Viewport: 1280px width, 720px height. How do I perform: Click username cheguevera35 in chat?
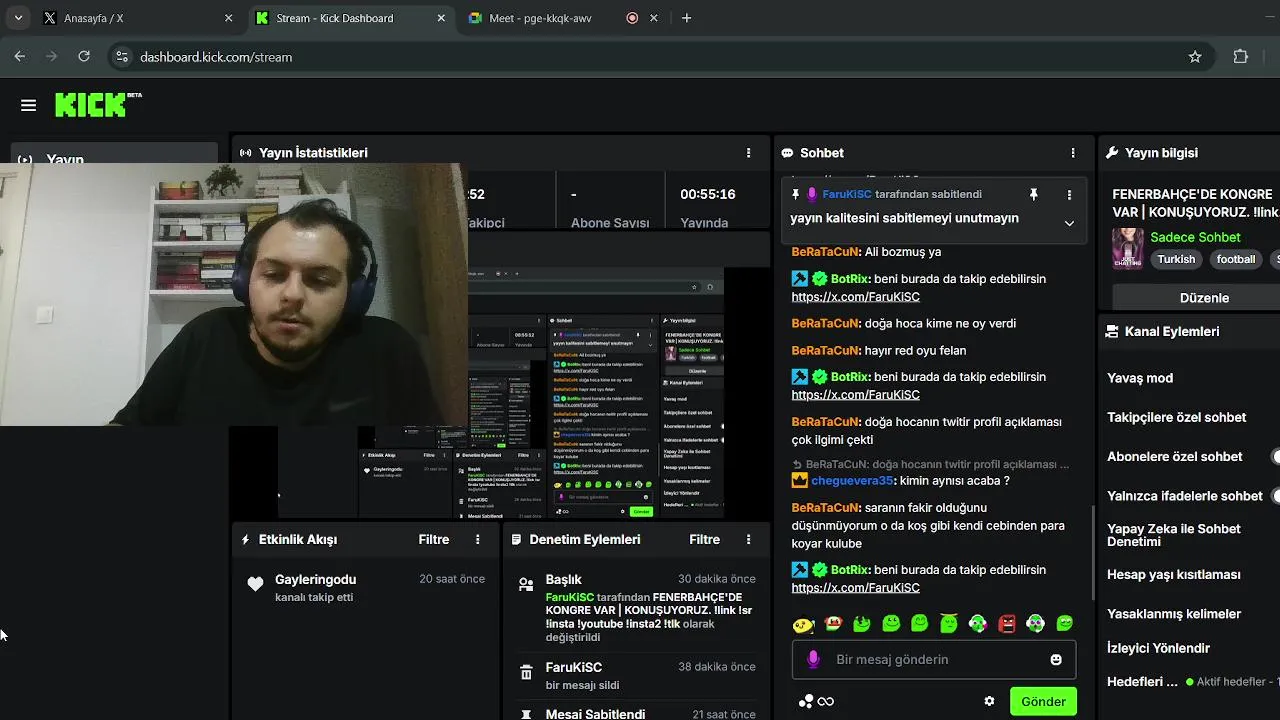pyautogui.click(x=852, y=480)
